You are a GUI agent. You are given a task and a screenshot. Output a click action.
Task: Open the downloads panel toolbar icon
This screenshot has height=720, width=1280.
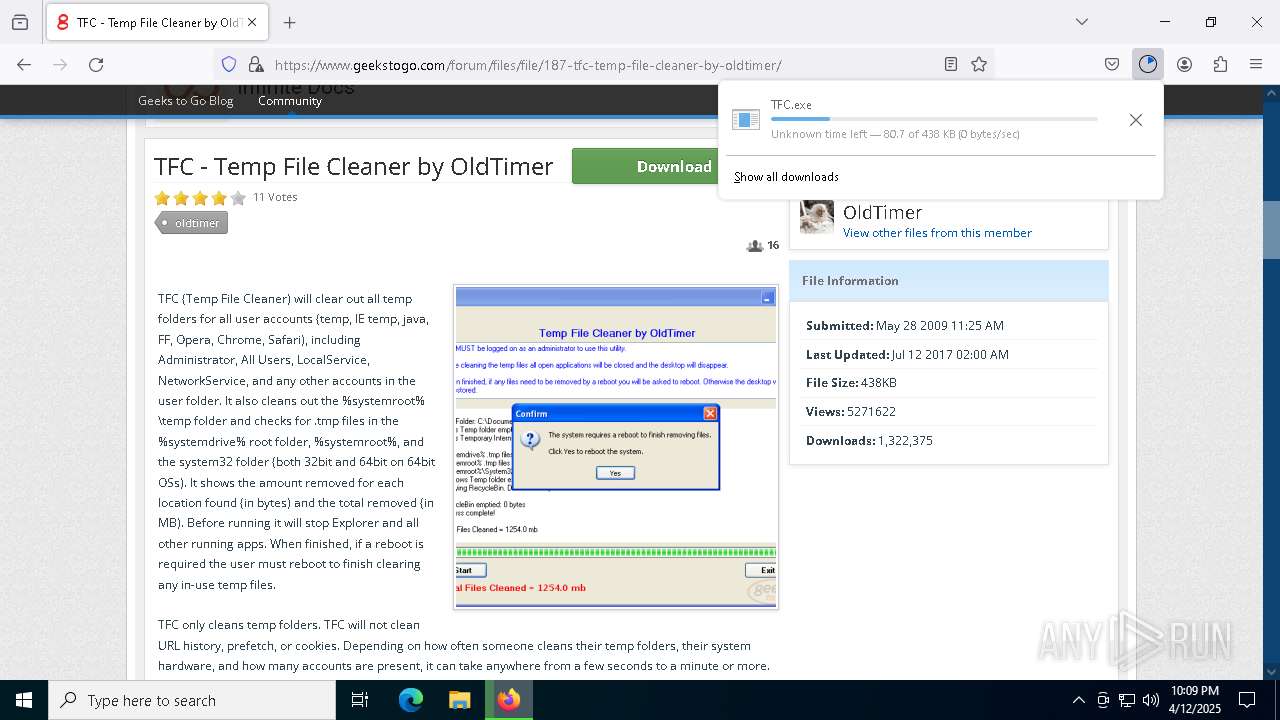click(1147, 64)
